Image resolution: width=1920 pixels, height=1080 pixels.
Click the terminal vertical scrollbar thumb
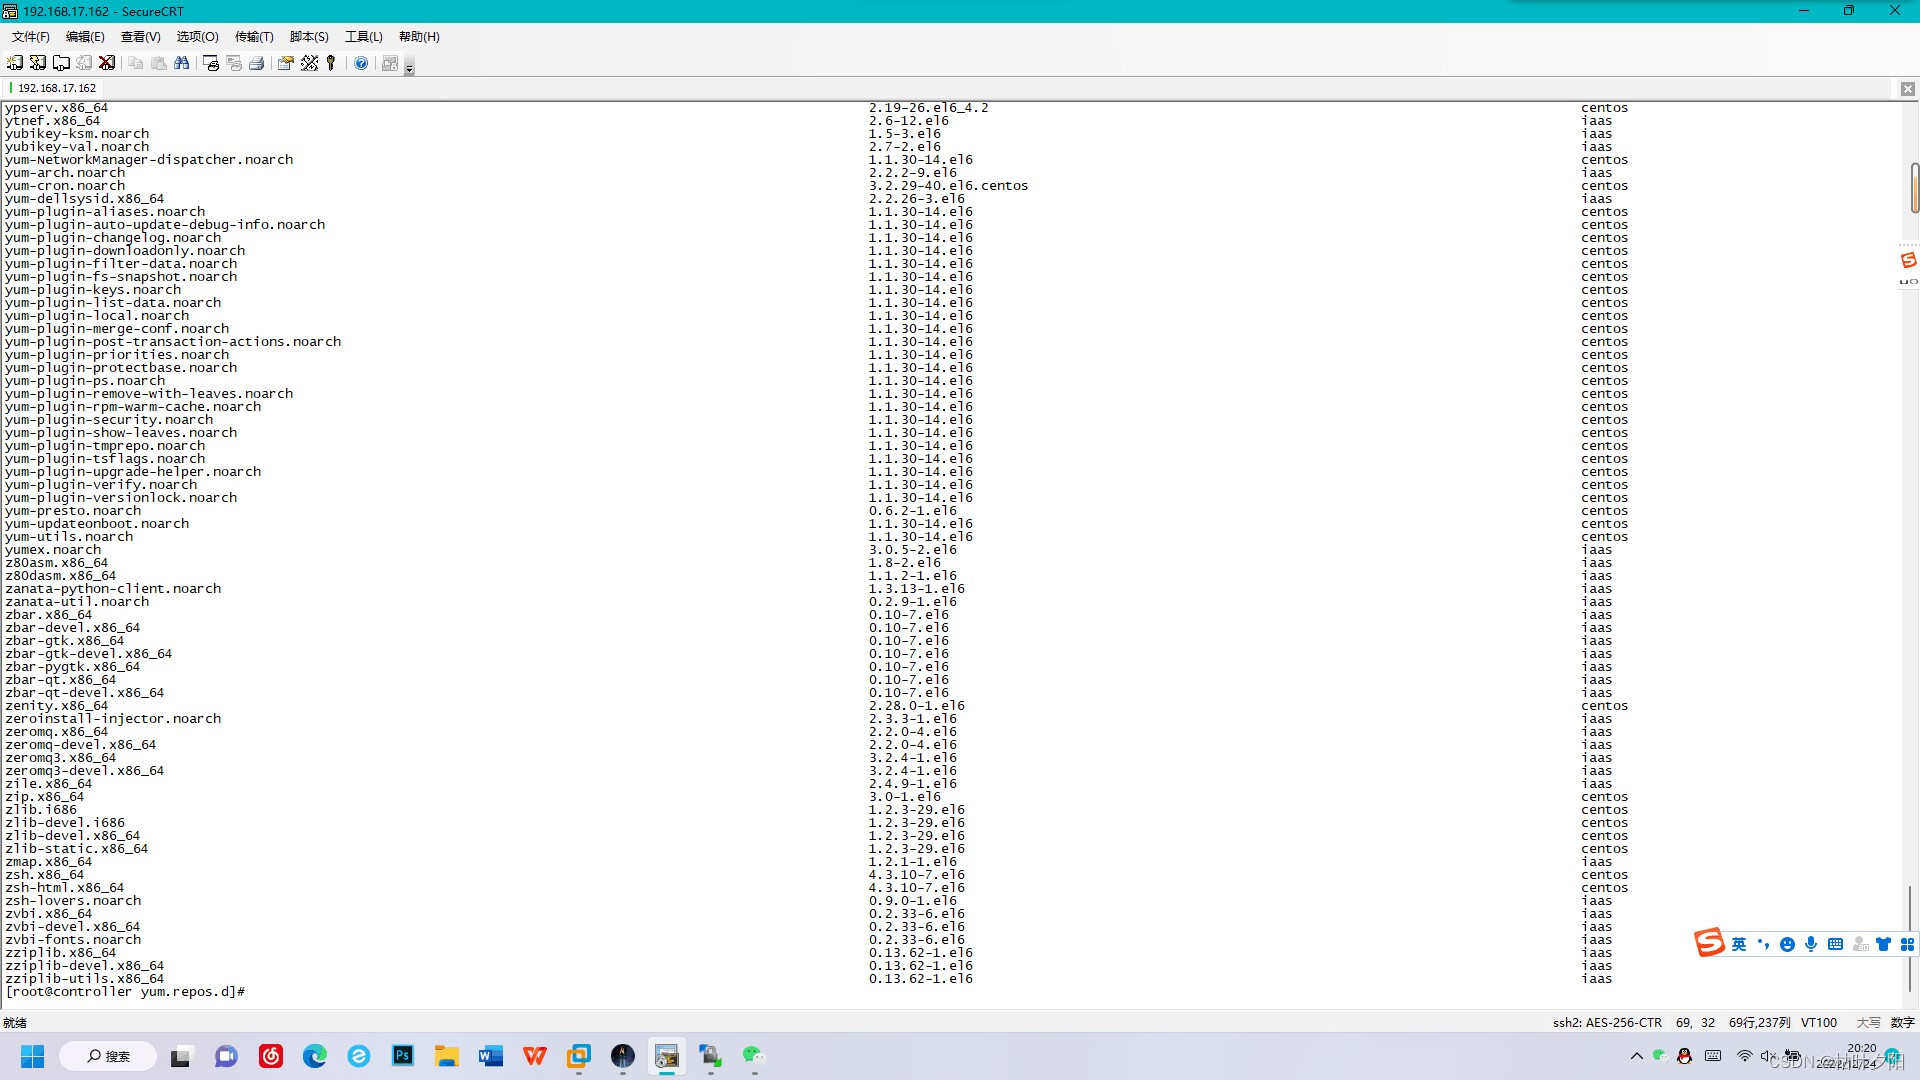(x=1914, y=190)
